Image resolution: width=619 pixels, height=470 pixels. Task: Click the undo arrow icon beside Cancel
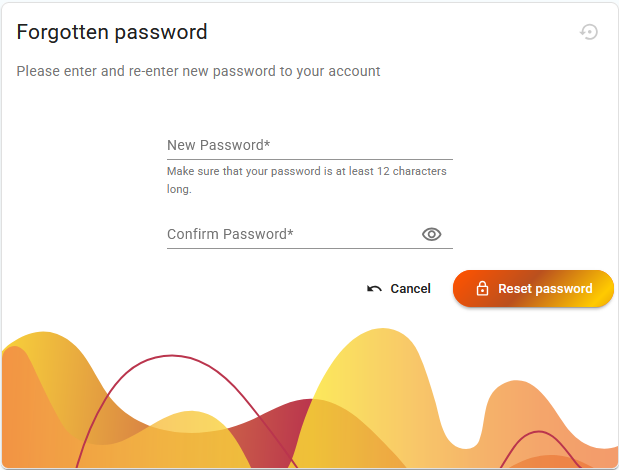374,289
